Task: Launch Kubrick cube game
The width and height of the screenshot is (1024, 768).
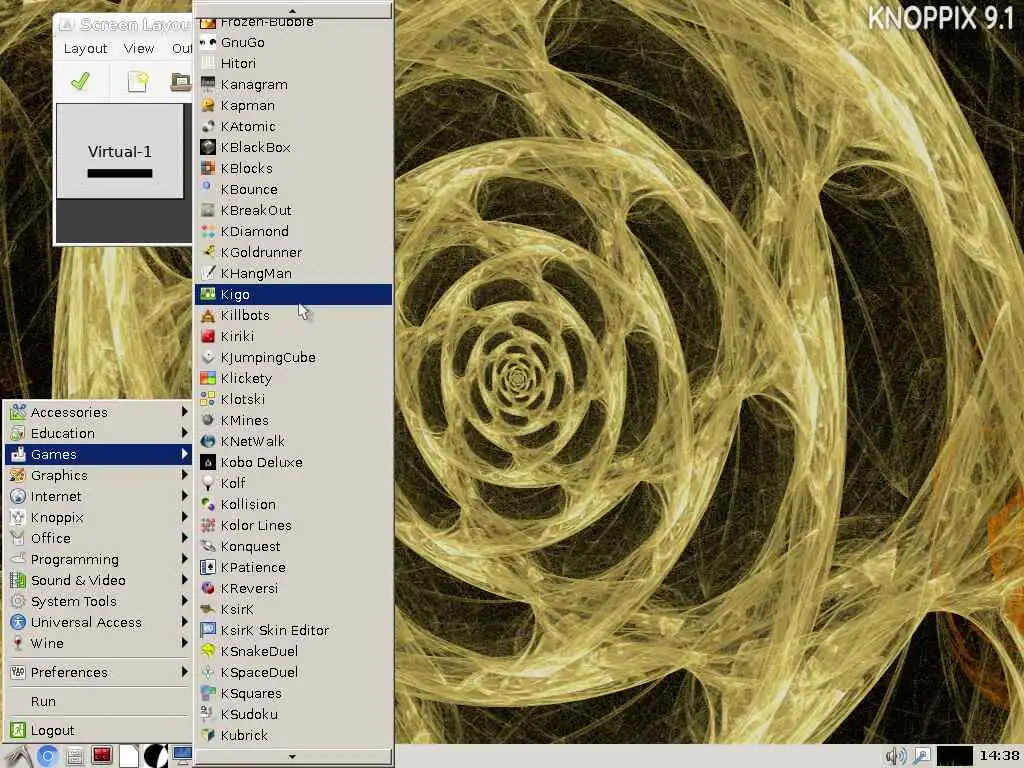Action: click(x=293, y=735)
